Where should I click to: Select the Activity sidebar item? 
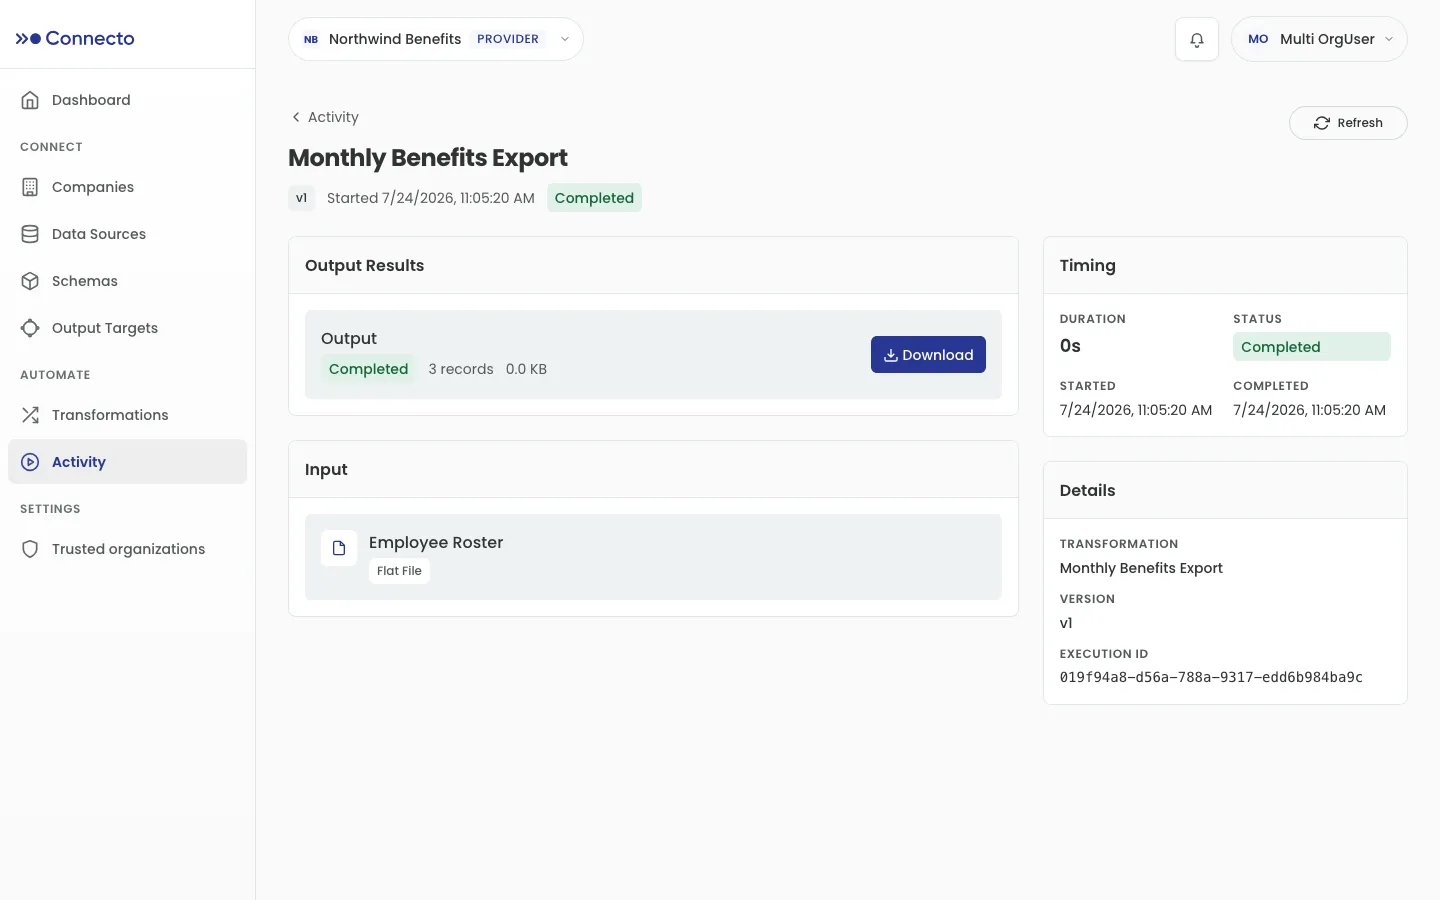click(127, 462)
